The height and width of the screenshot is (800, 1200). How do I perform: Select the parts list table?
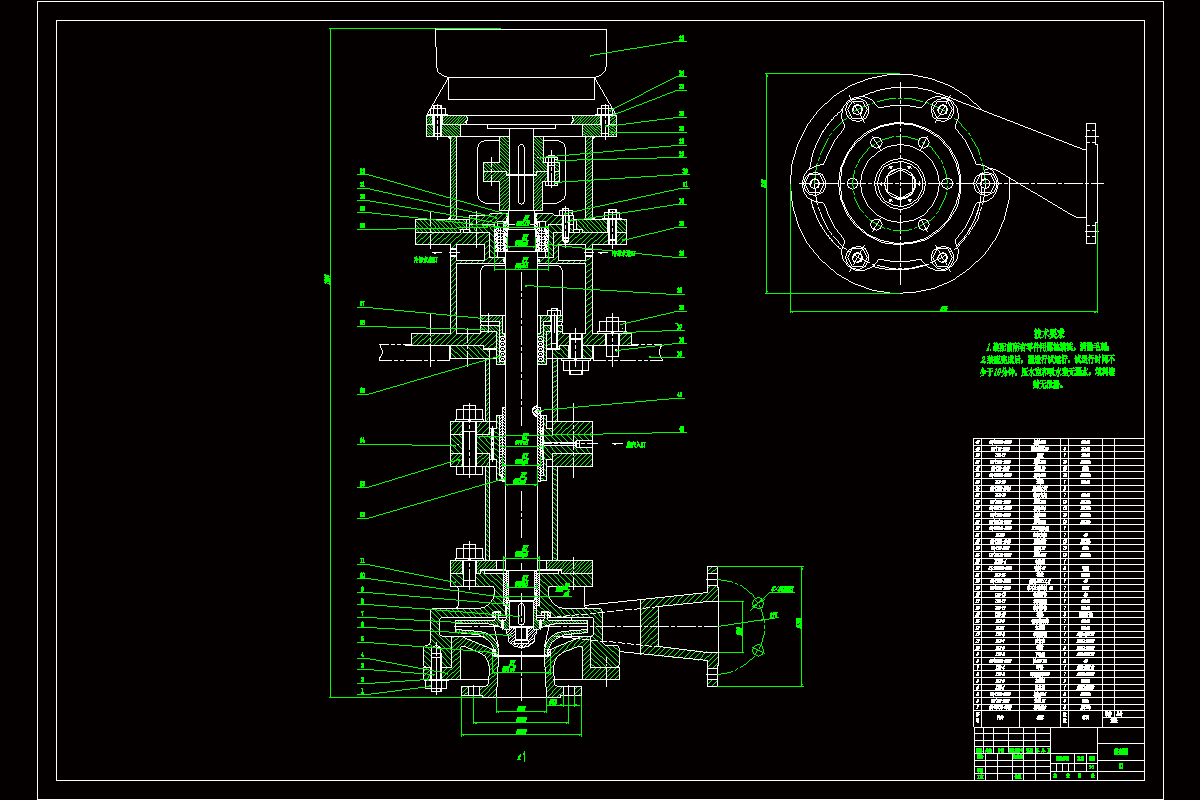pyautogui.click(x=1058, y=582)
